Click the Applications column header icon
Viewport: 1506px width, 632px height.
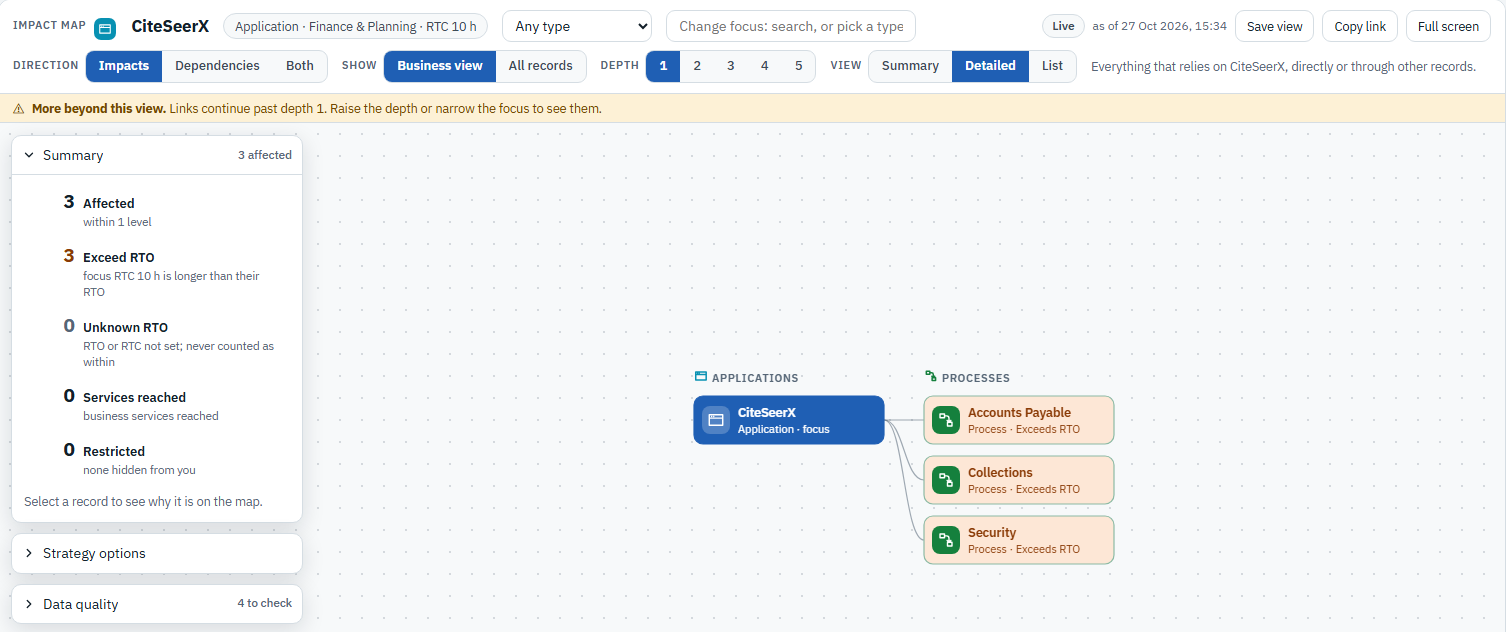(x=701, y=377)
